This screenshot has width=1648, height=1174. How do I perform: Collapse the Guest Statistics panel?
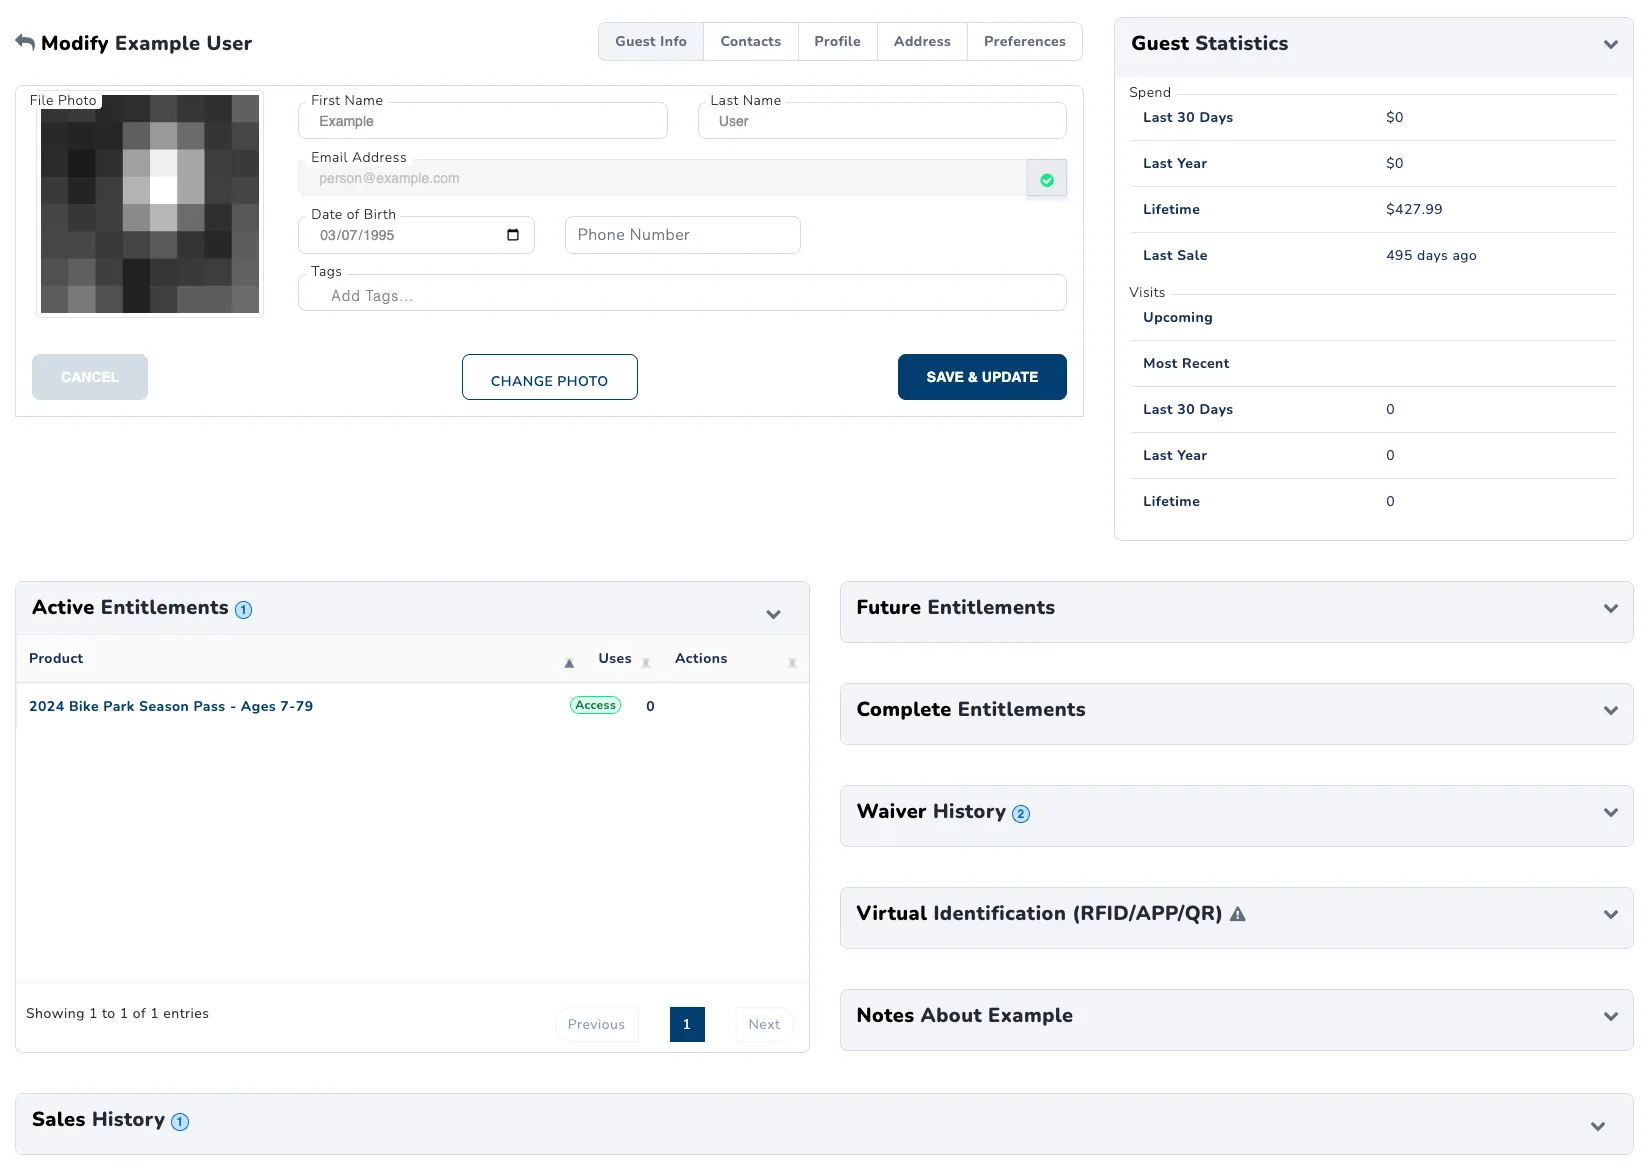coord(1611,44)
